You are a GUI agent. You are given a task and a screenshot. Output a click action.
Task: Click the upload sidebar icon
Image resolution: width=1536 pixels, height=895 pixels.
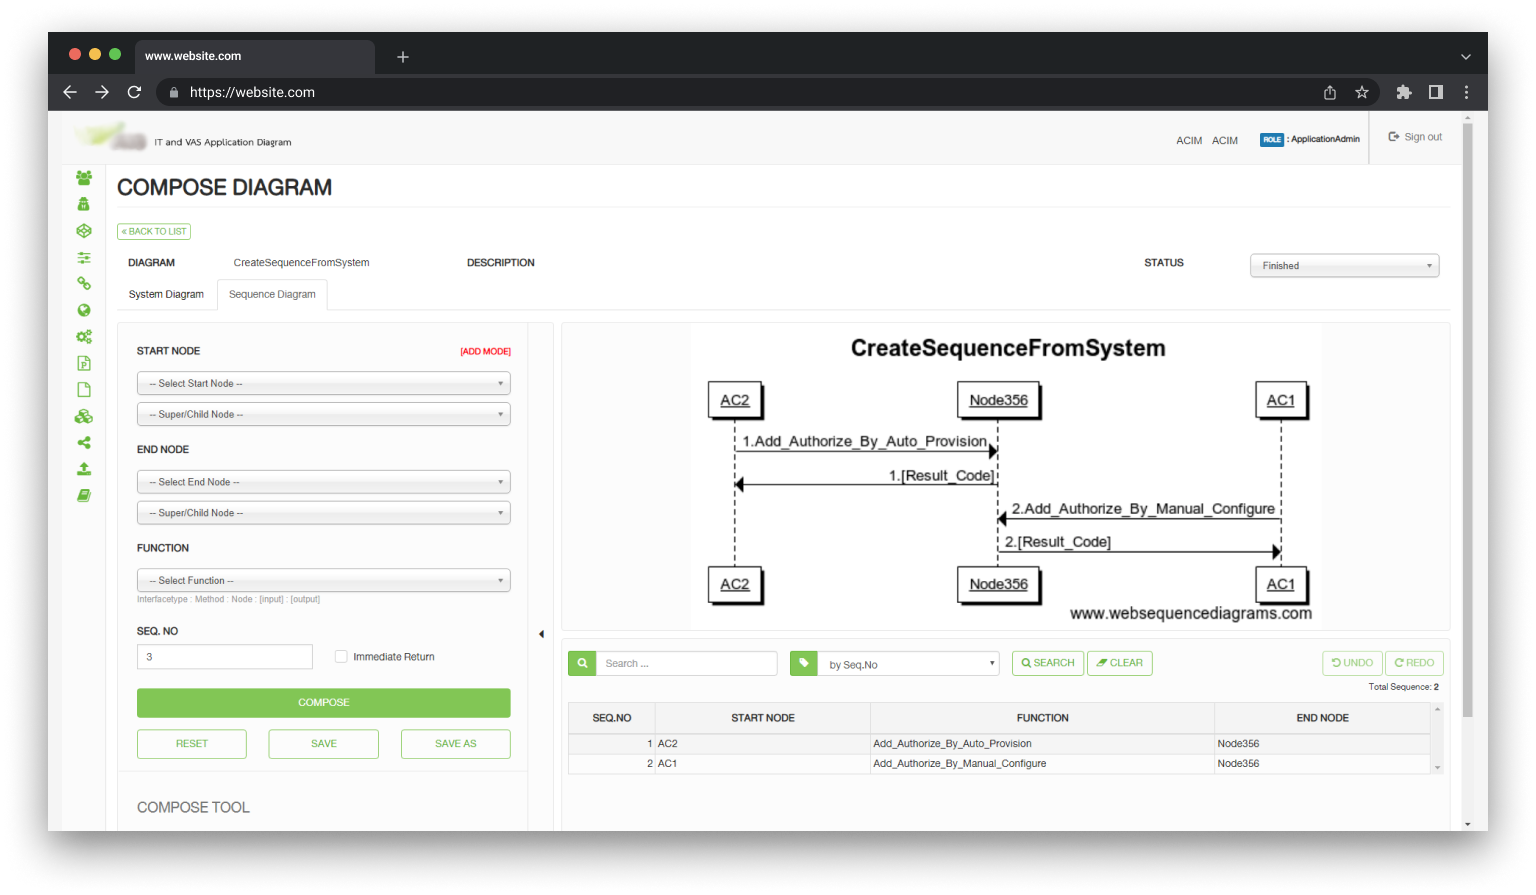(84, 469)
